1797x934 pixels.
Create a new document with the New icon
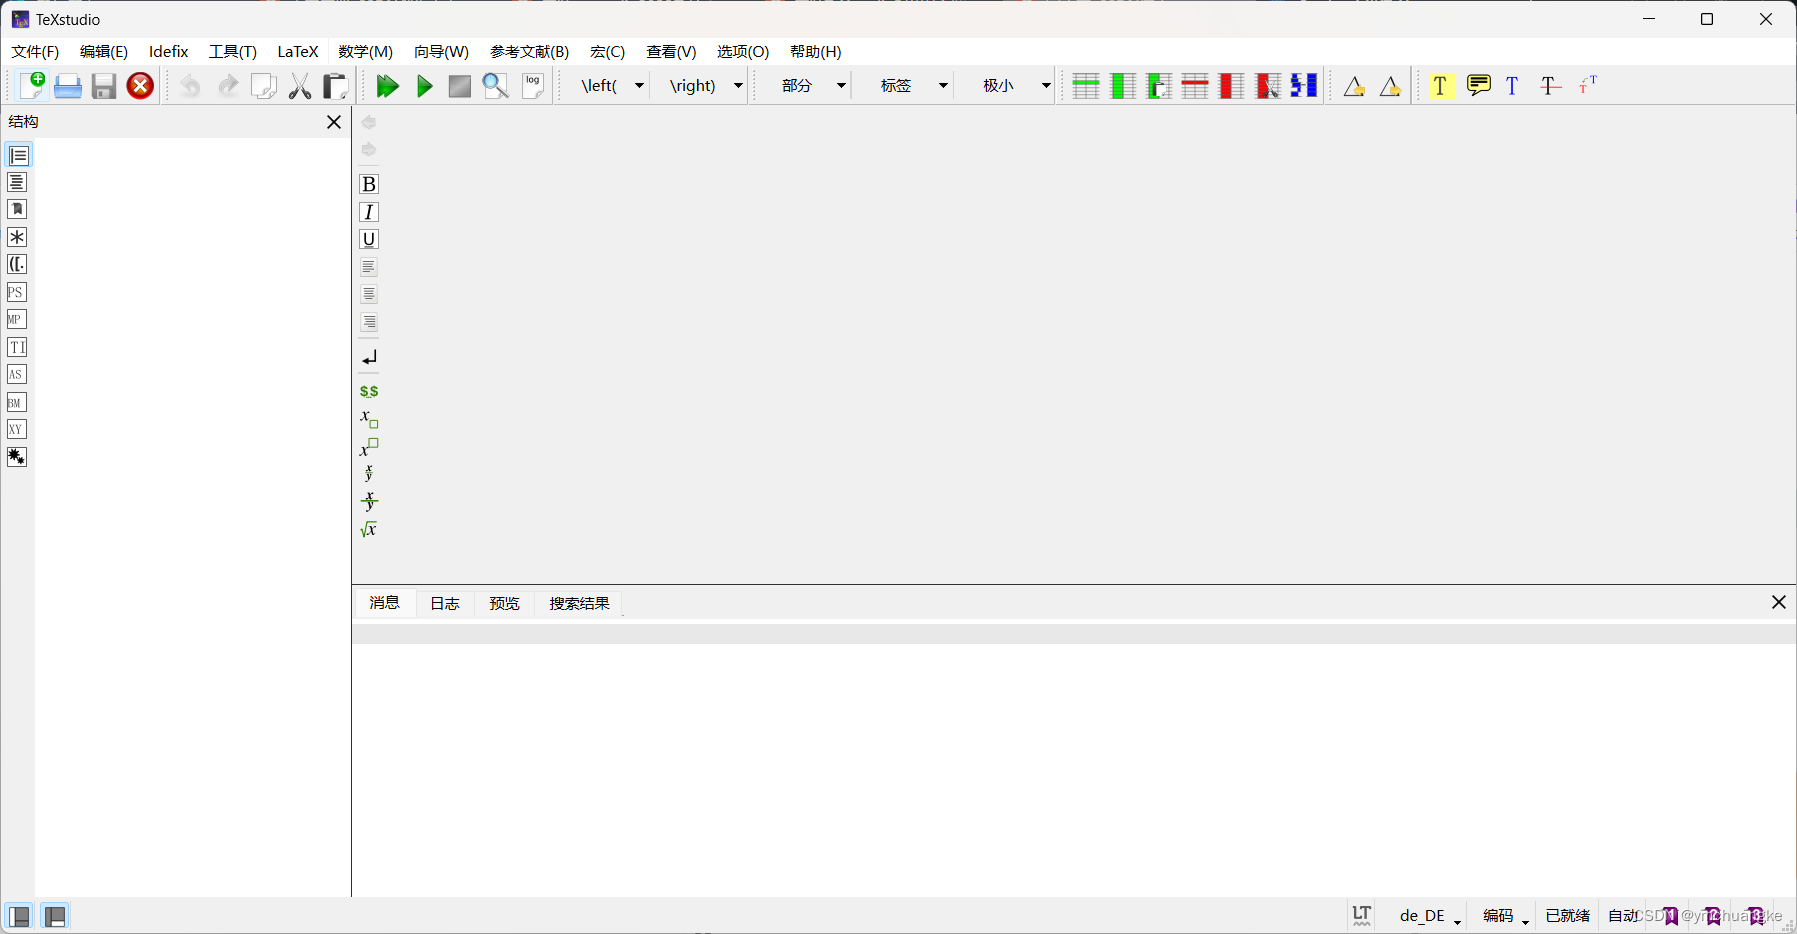point(32,86)
